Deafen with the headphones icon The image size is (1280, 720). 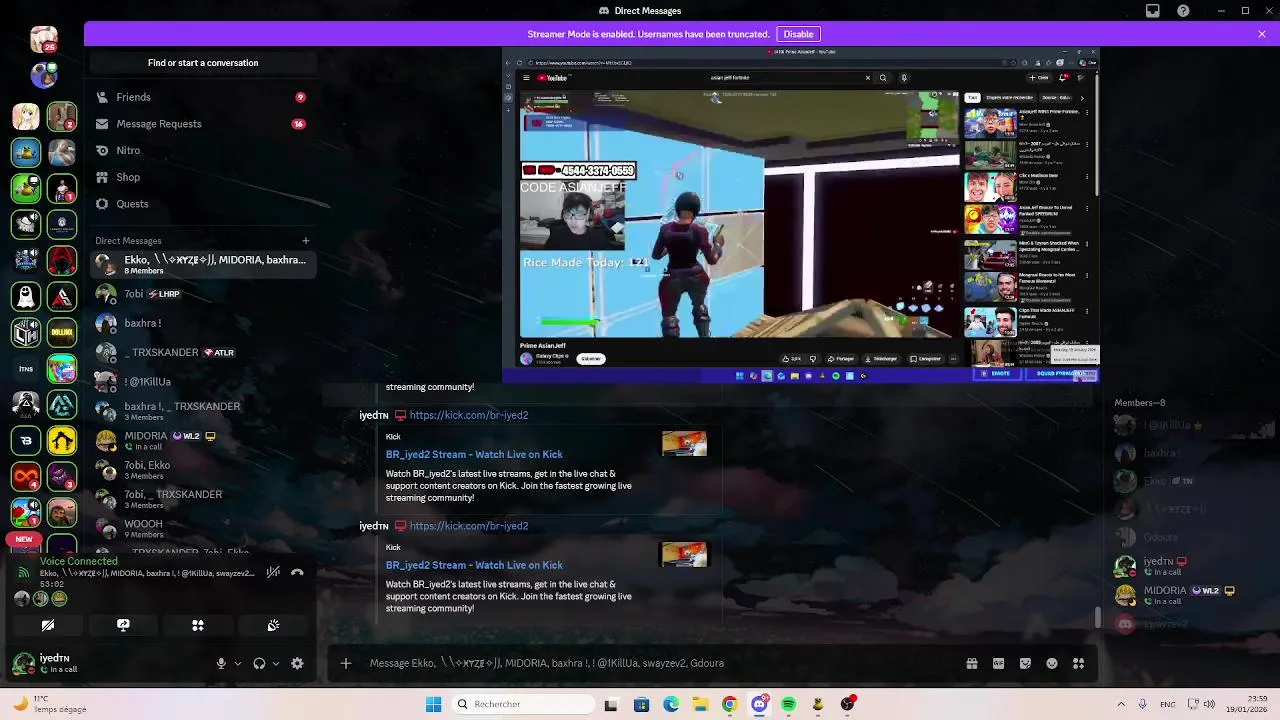[259, 663]
